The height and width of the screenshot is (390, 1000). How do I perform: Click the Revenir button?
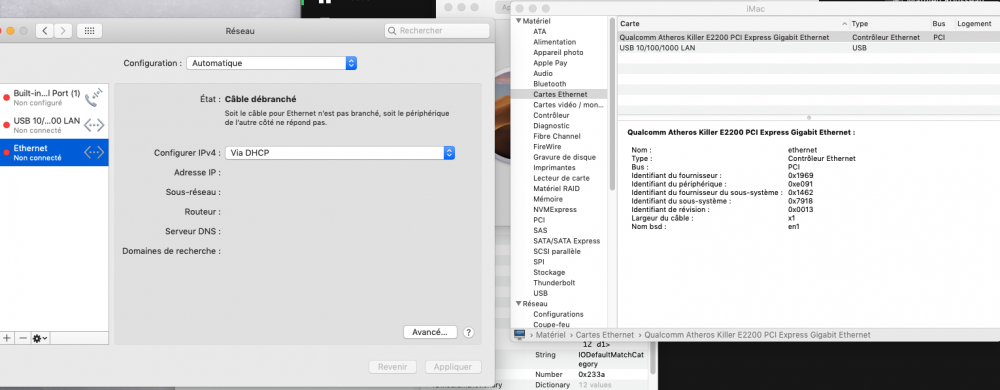393,367
